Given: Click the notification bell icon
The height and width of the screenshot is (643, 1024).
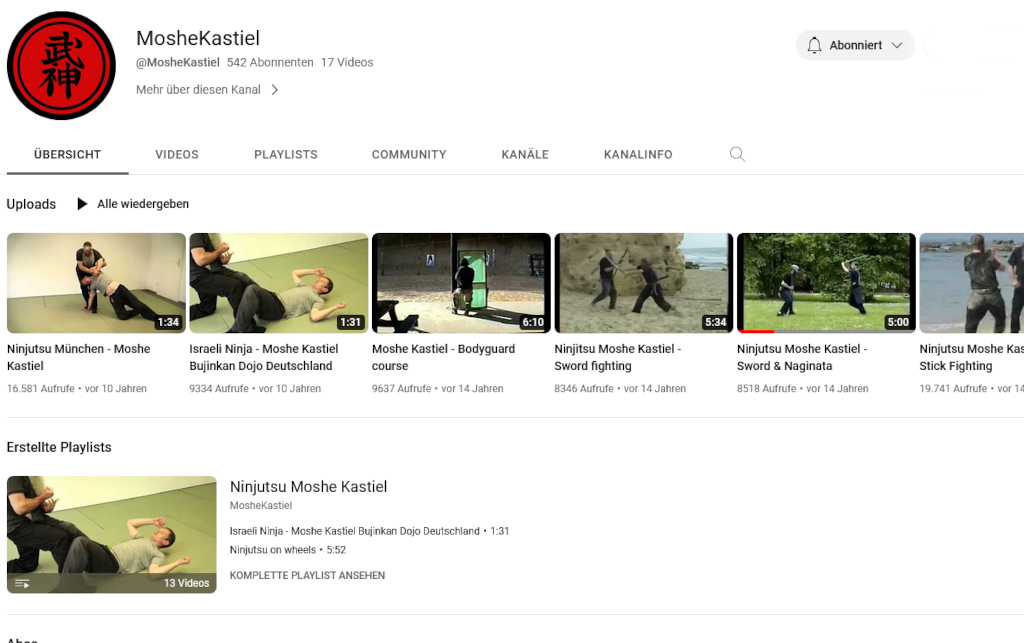Looking at the screenshot, I should click(x=814, y=45).
